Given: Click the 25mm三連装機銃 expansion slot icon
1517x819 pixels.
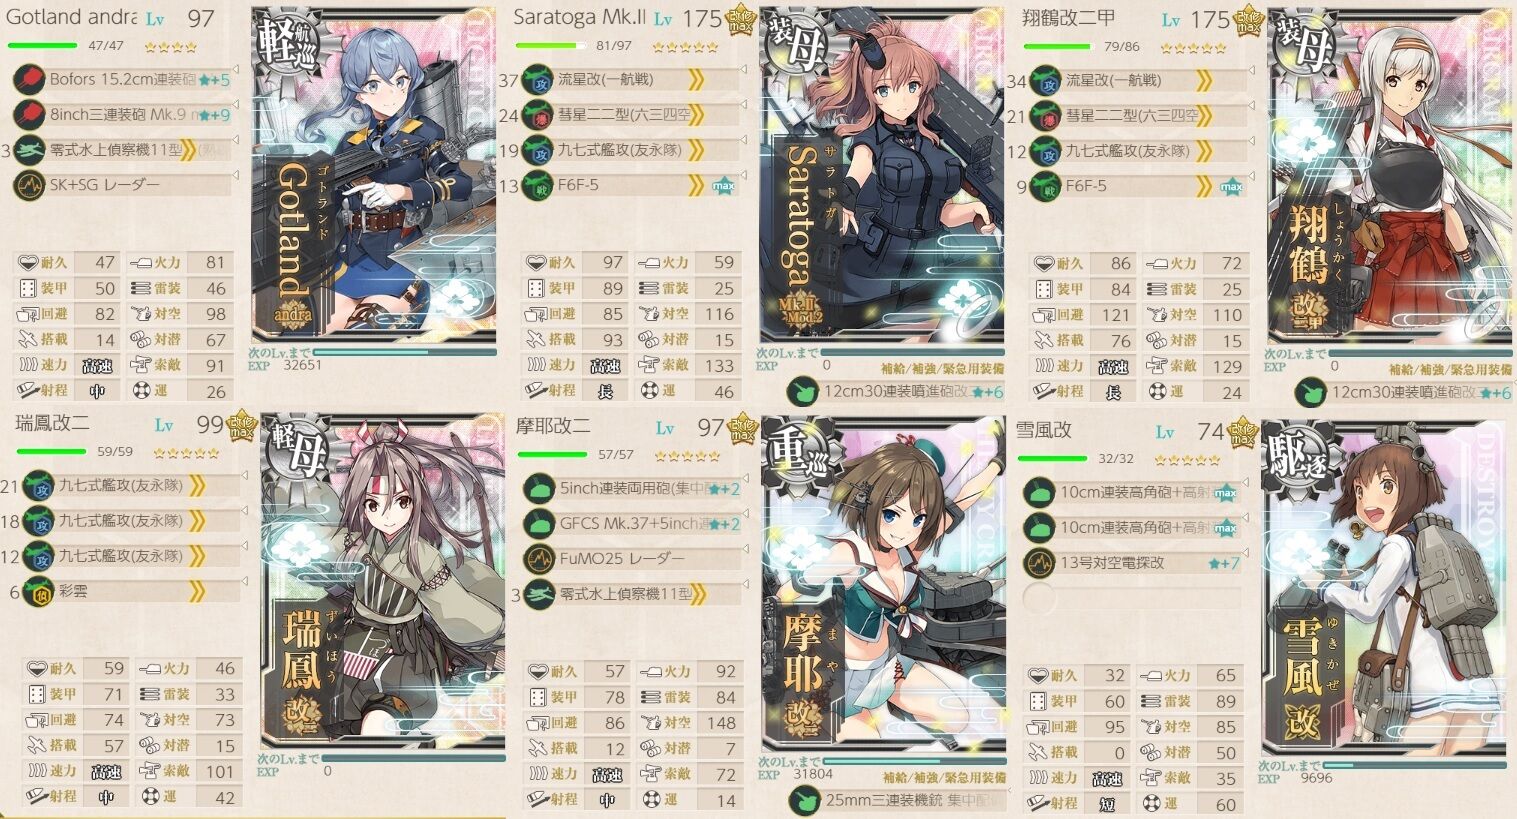Looking at the screenshot, I should [x=803, y=801].
